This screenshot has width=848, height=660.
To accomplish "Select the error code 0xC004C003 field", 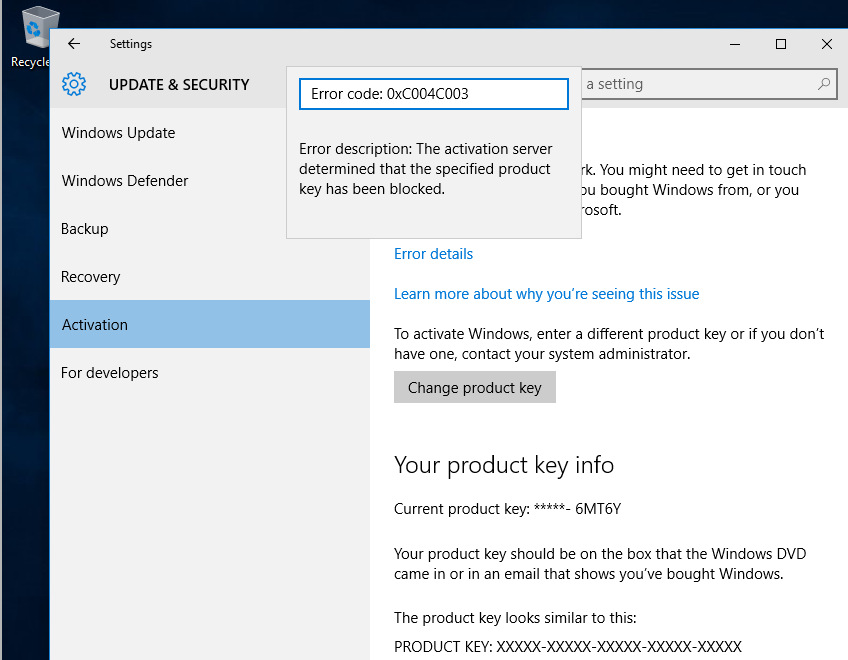I will [433, 94].
